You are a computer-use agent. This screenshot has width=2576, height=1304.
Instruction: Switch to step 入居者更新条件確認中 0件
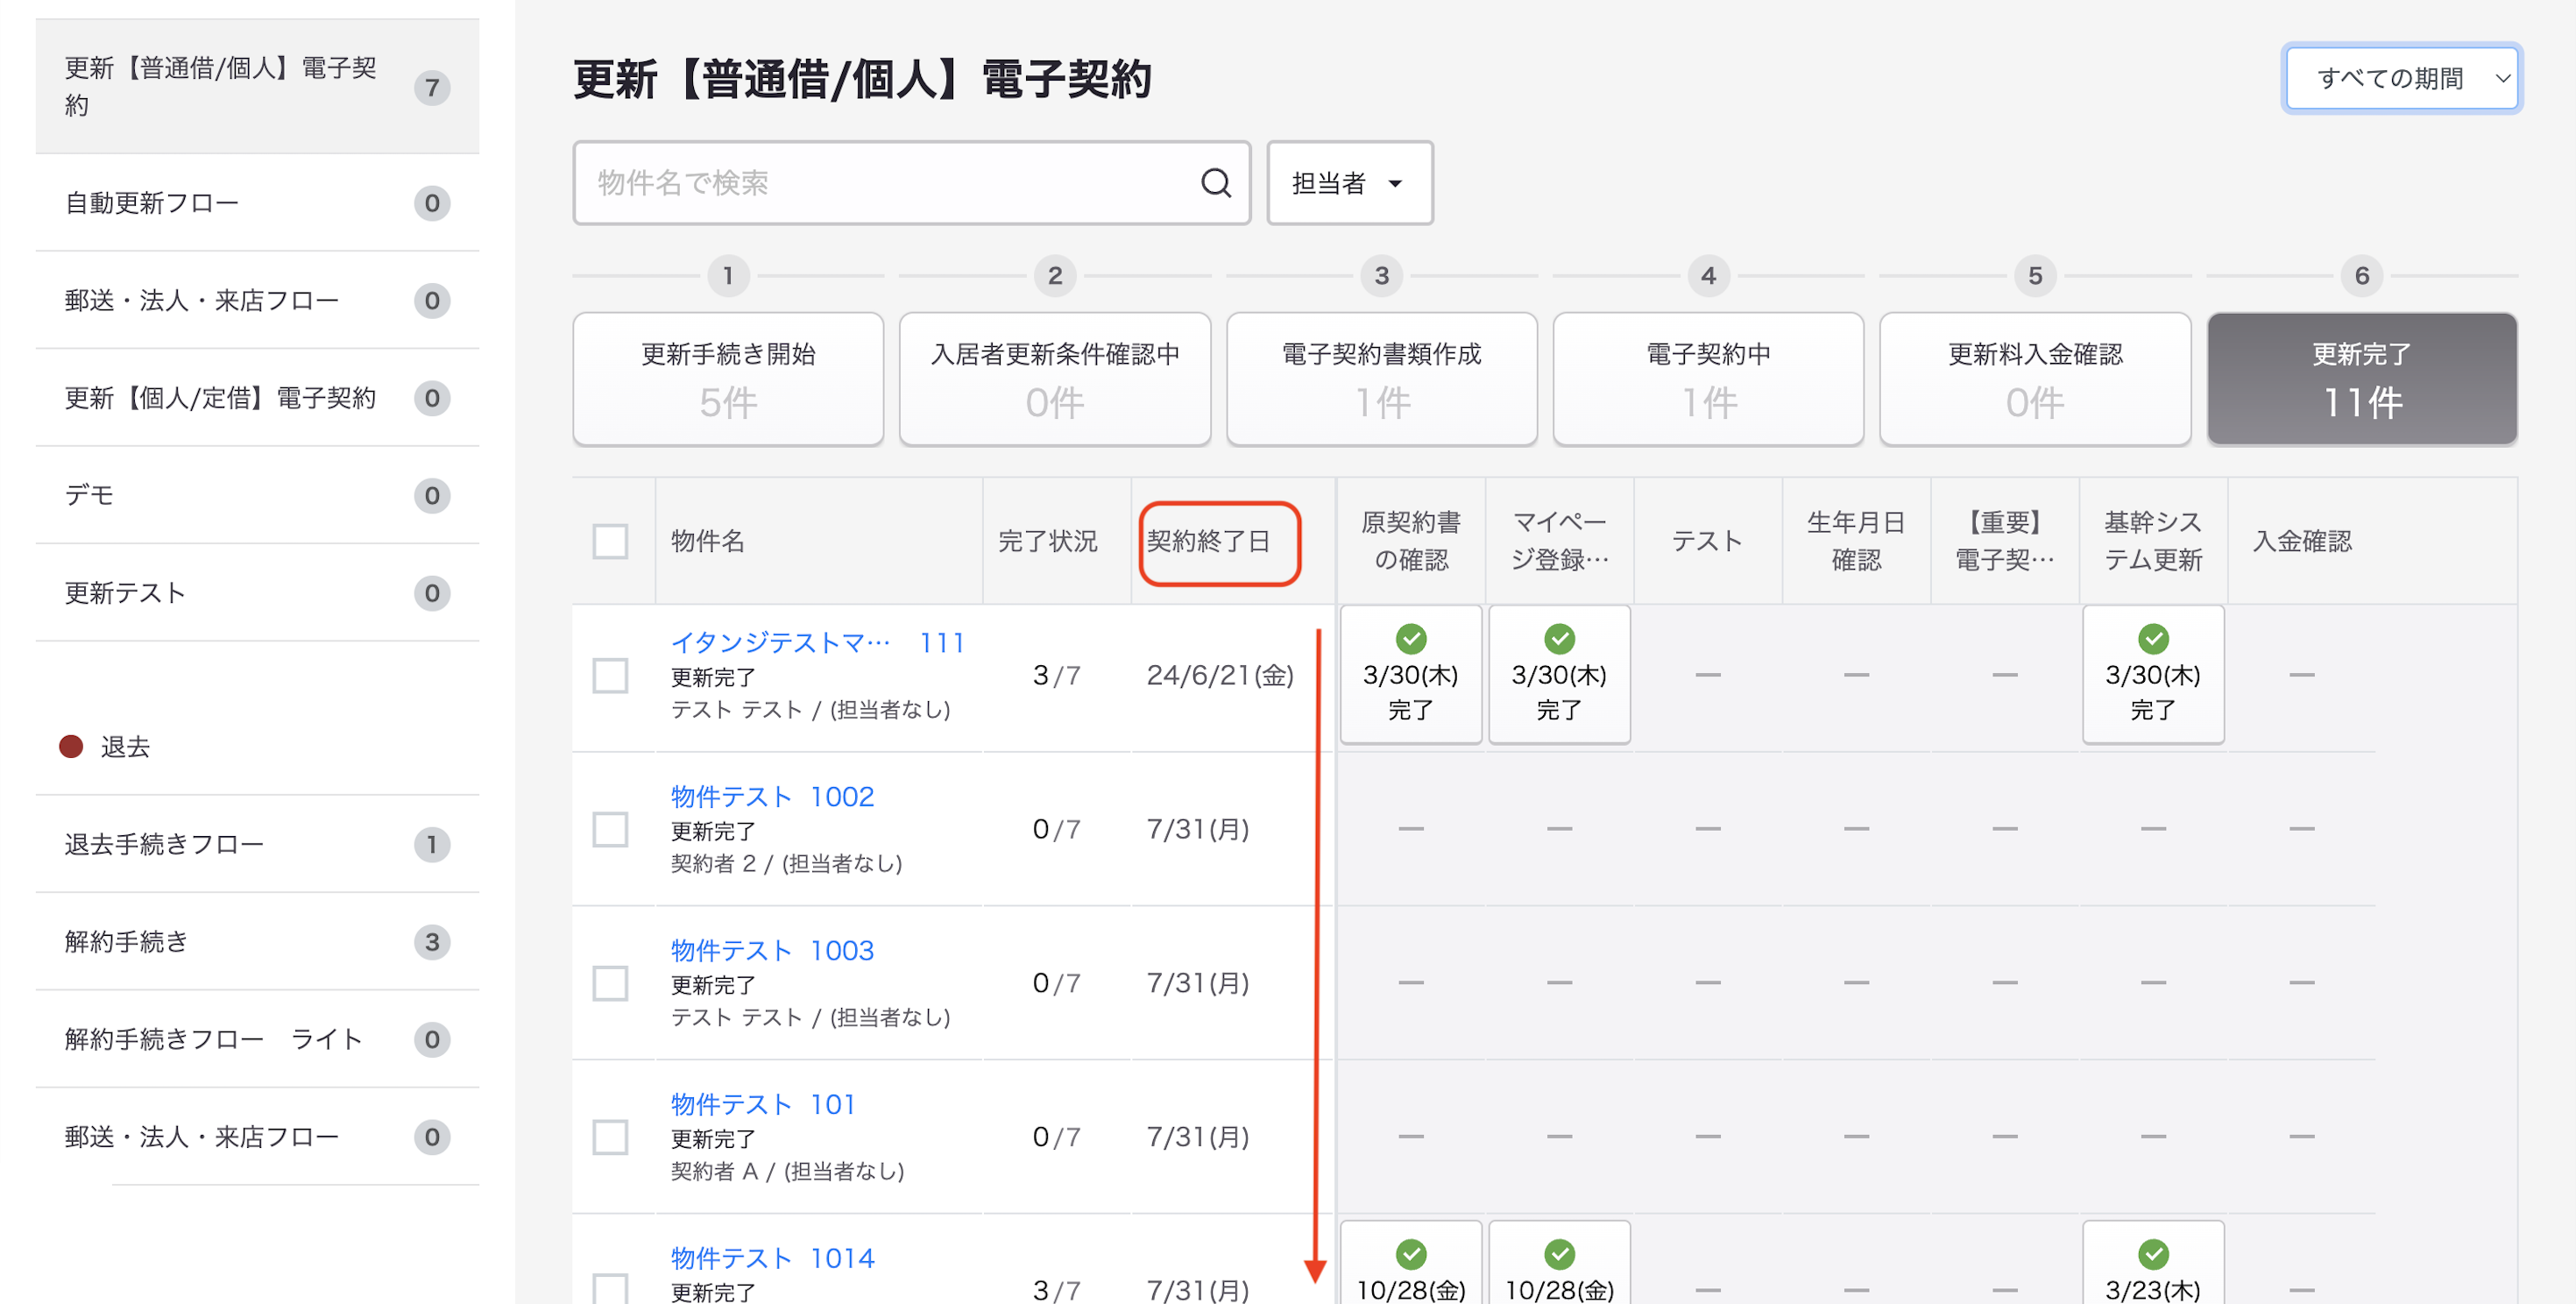click(1055, 379)
